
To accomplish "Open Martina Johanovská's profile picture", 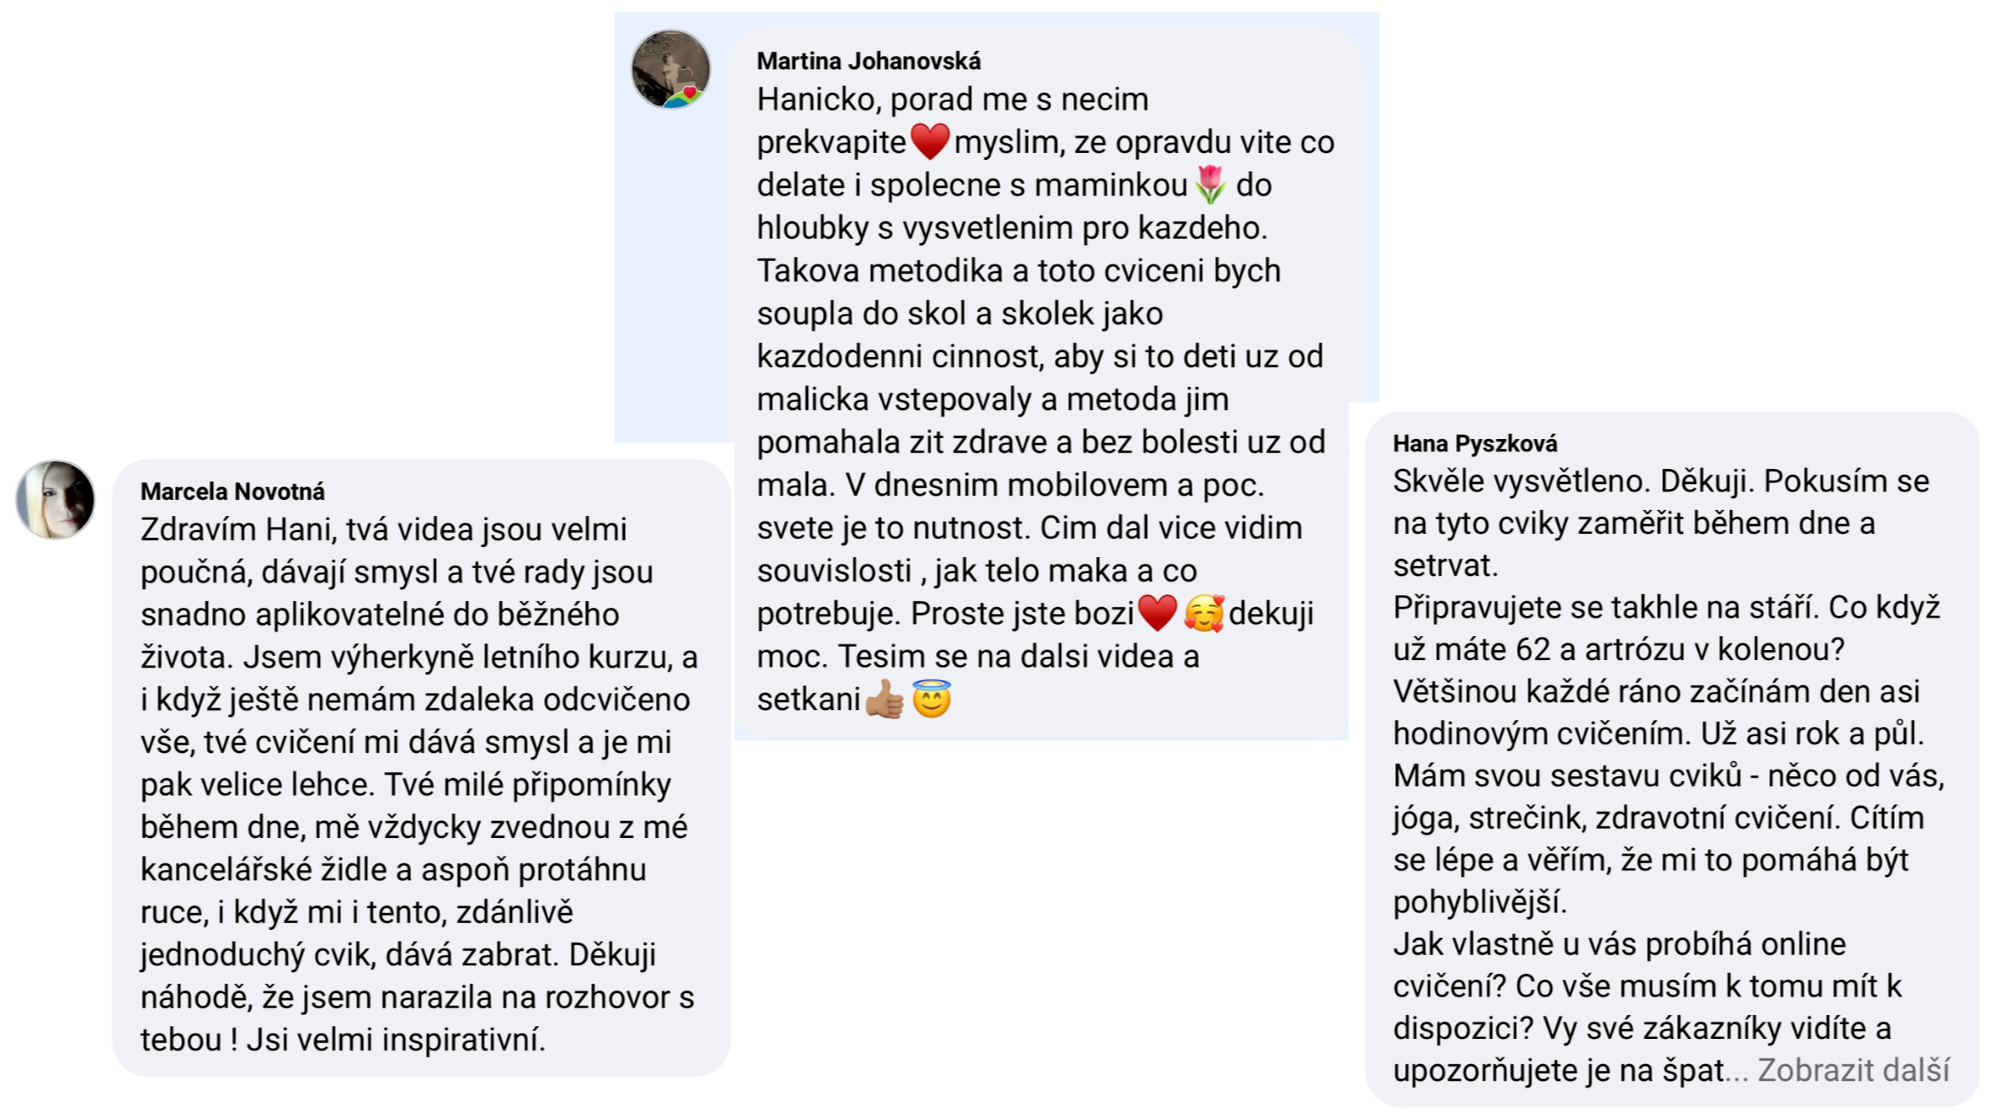I will tap(670, 68).
